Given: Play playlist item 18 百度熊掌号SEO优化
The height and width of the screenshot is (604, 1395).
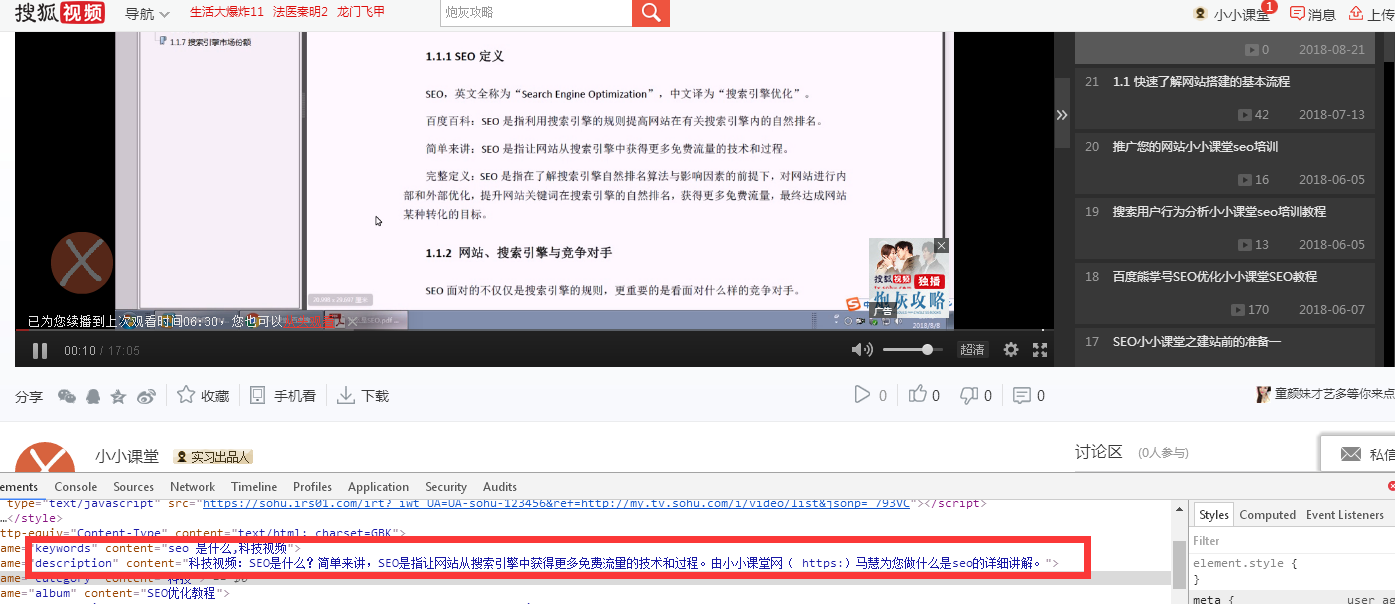Looking at the screenshot, I should point(1225,292).
